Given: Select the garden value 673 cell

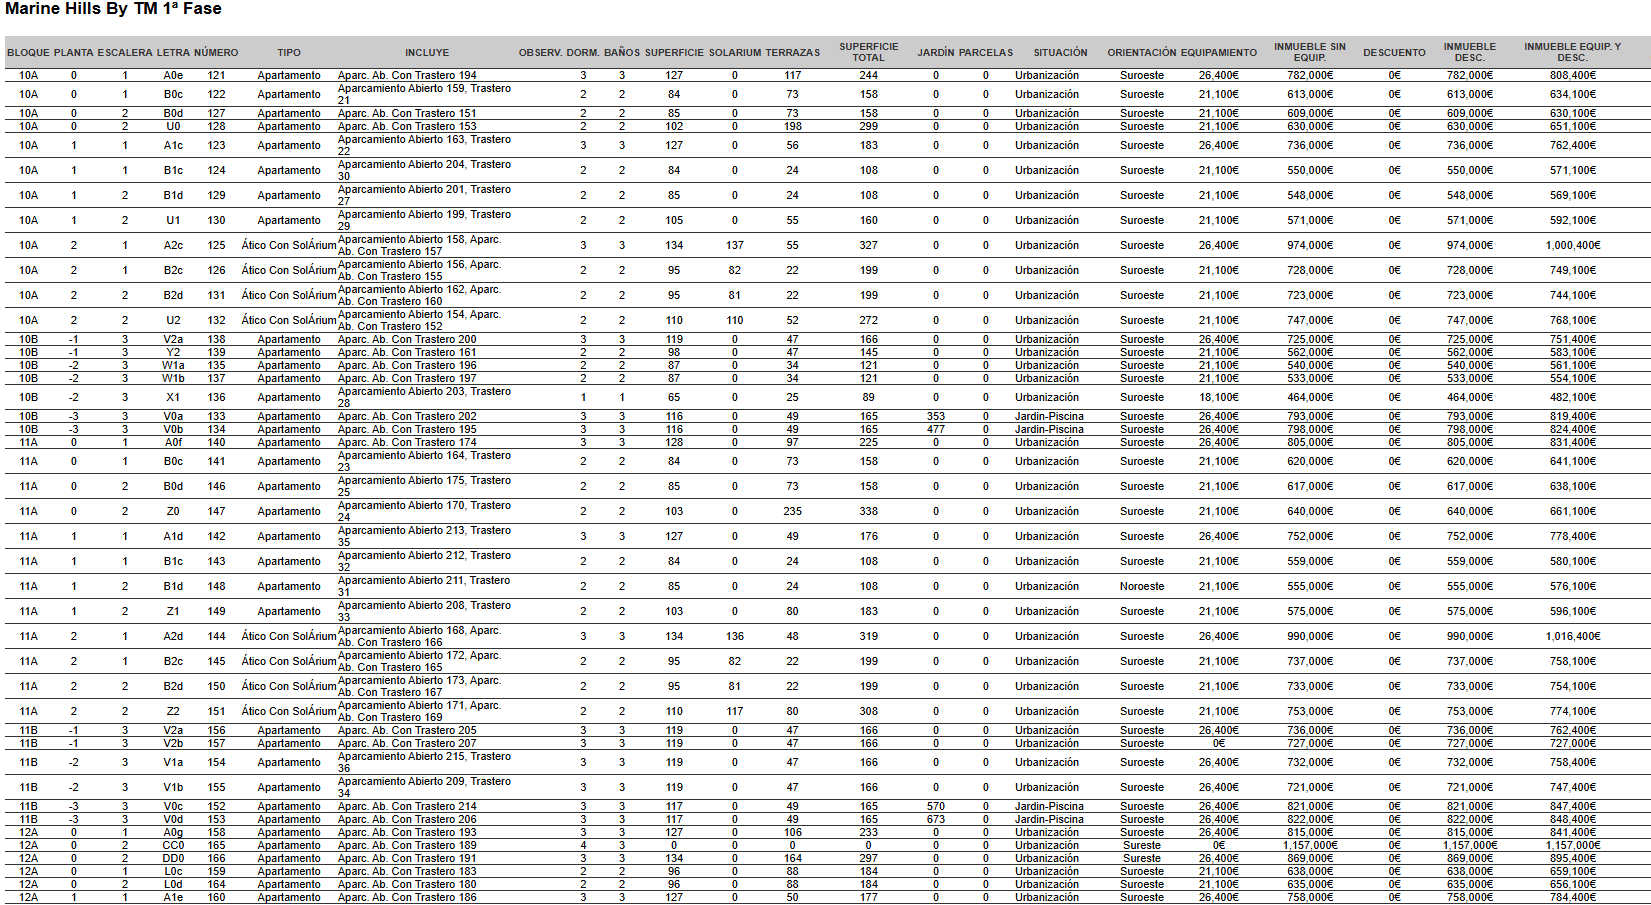Looking at the screenshot, I should [x=936, y=820].
